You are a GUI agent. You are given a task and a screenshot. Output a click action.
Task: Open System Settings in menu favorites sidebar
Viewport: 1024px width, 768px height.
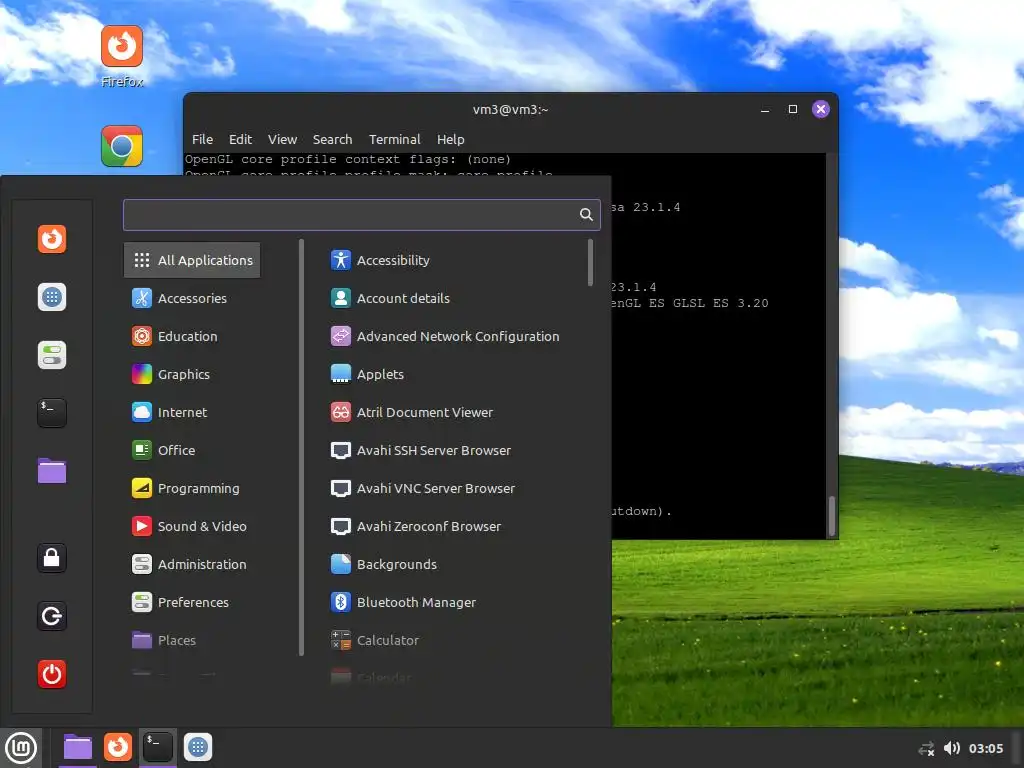click(x=52, y=355)
